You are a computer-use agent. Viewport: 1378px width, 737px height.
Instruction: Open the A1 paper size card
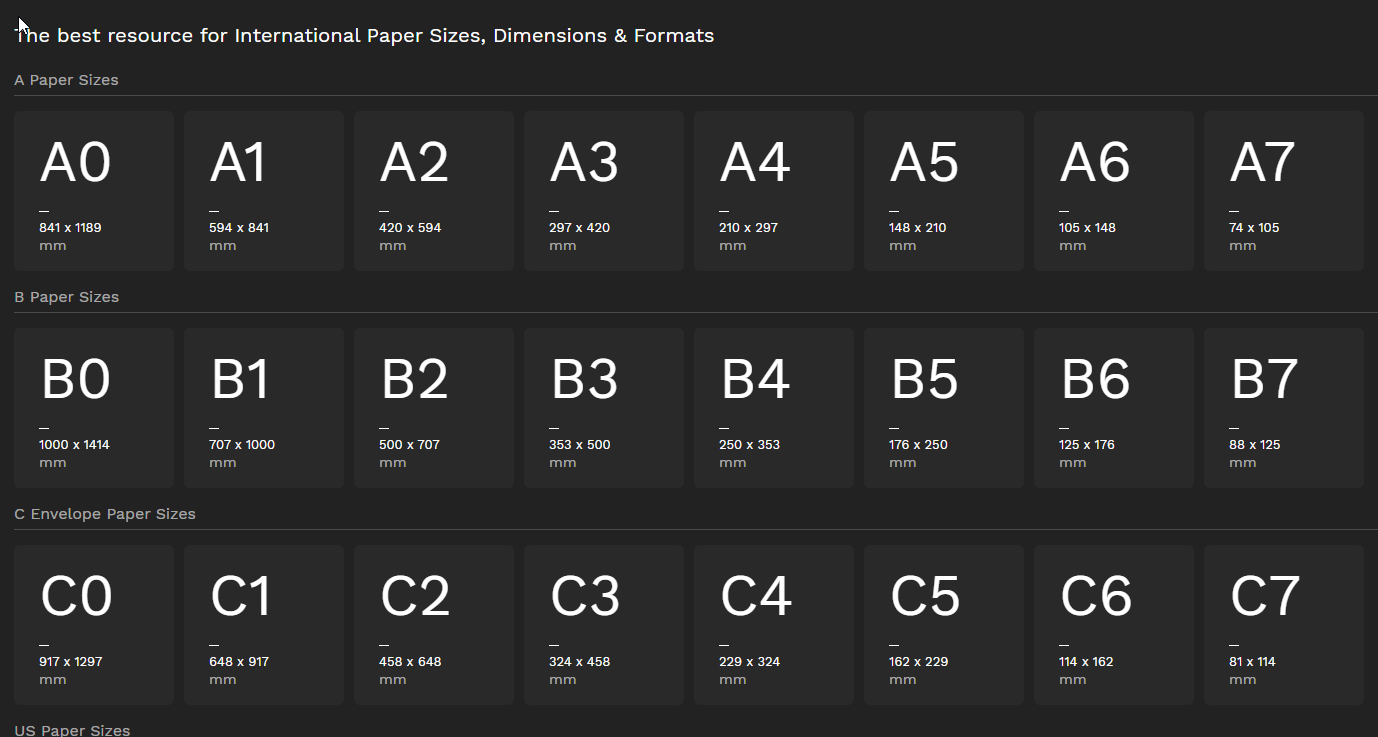point(264,191)
